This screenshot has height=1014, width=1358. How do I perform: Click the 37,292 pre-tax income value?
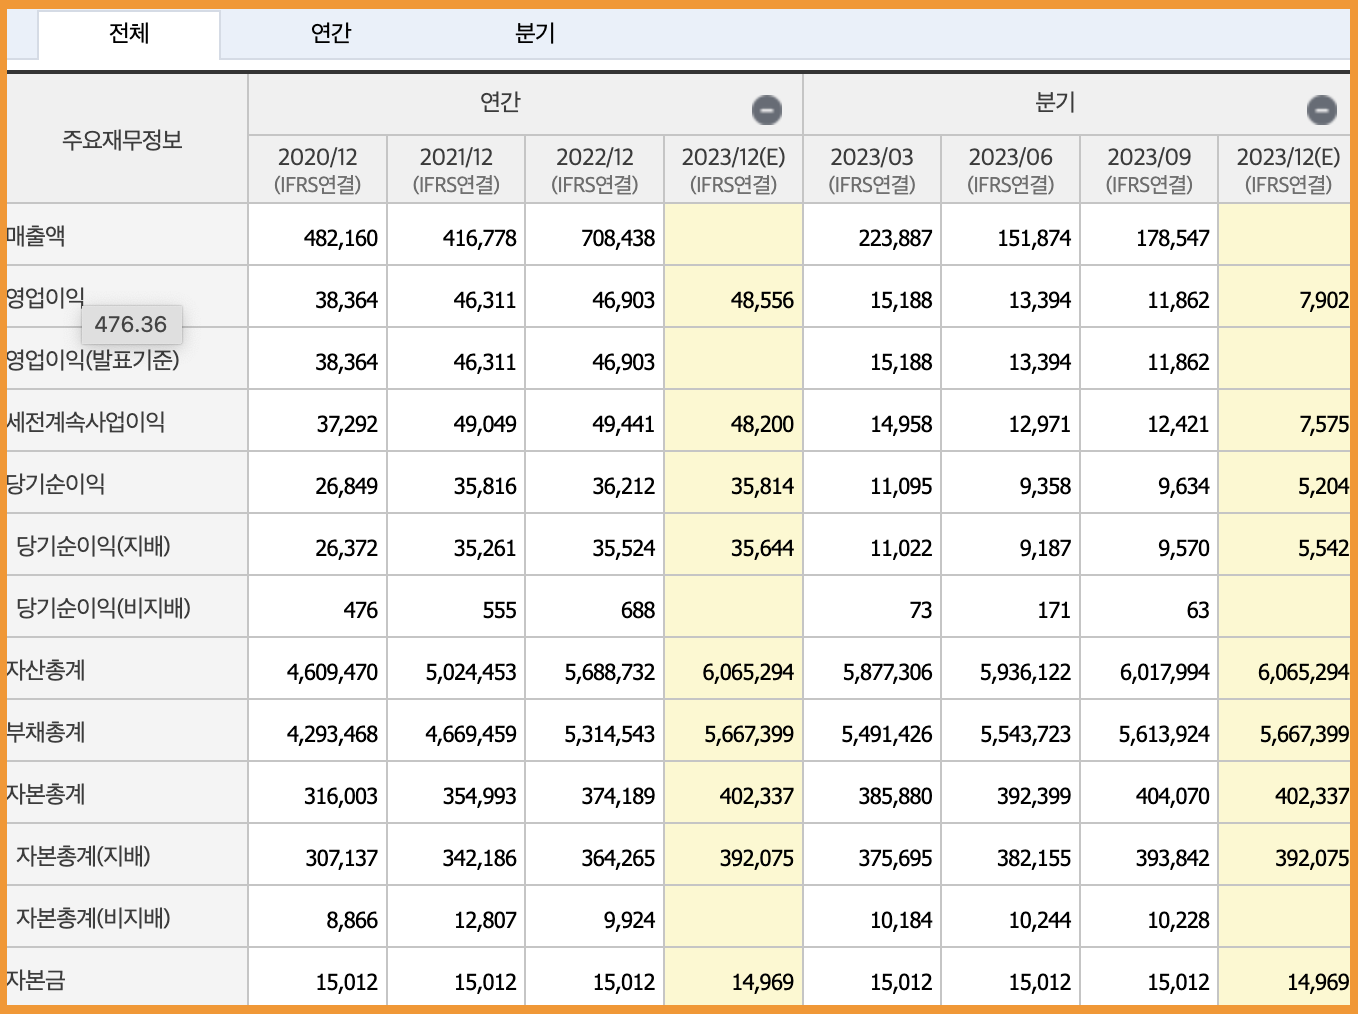pyautogui.click(x=347, y=424)
